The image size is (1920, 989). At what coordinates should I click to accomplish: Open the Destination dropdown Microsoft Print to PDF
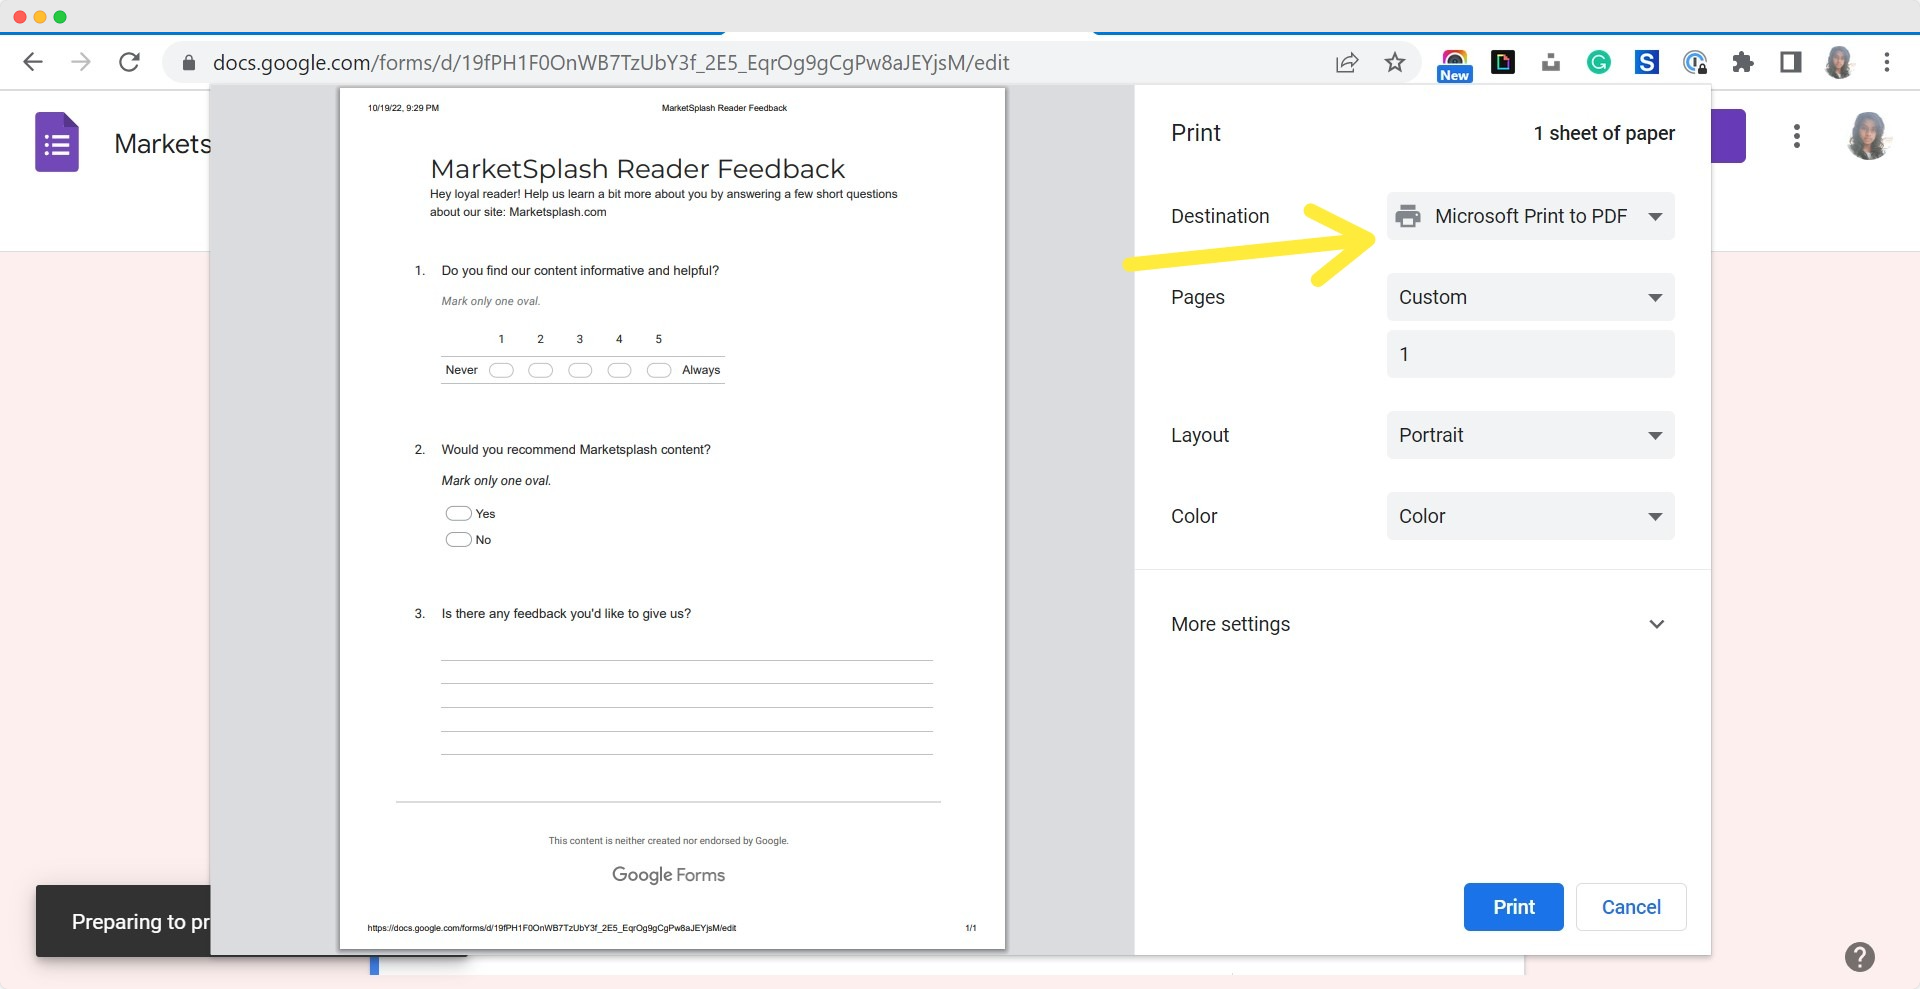tap(1530, 216)
